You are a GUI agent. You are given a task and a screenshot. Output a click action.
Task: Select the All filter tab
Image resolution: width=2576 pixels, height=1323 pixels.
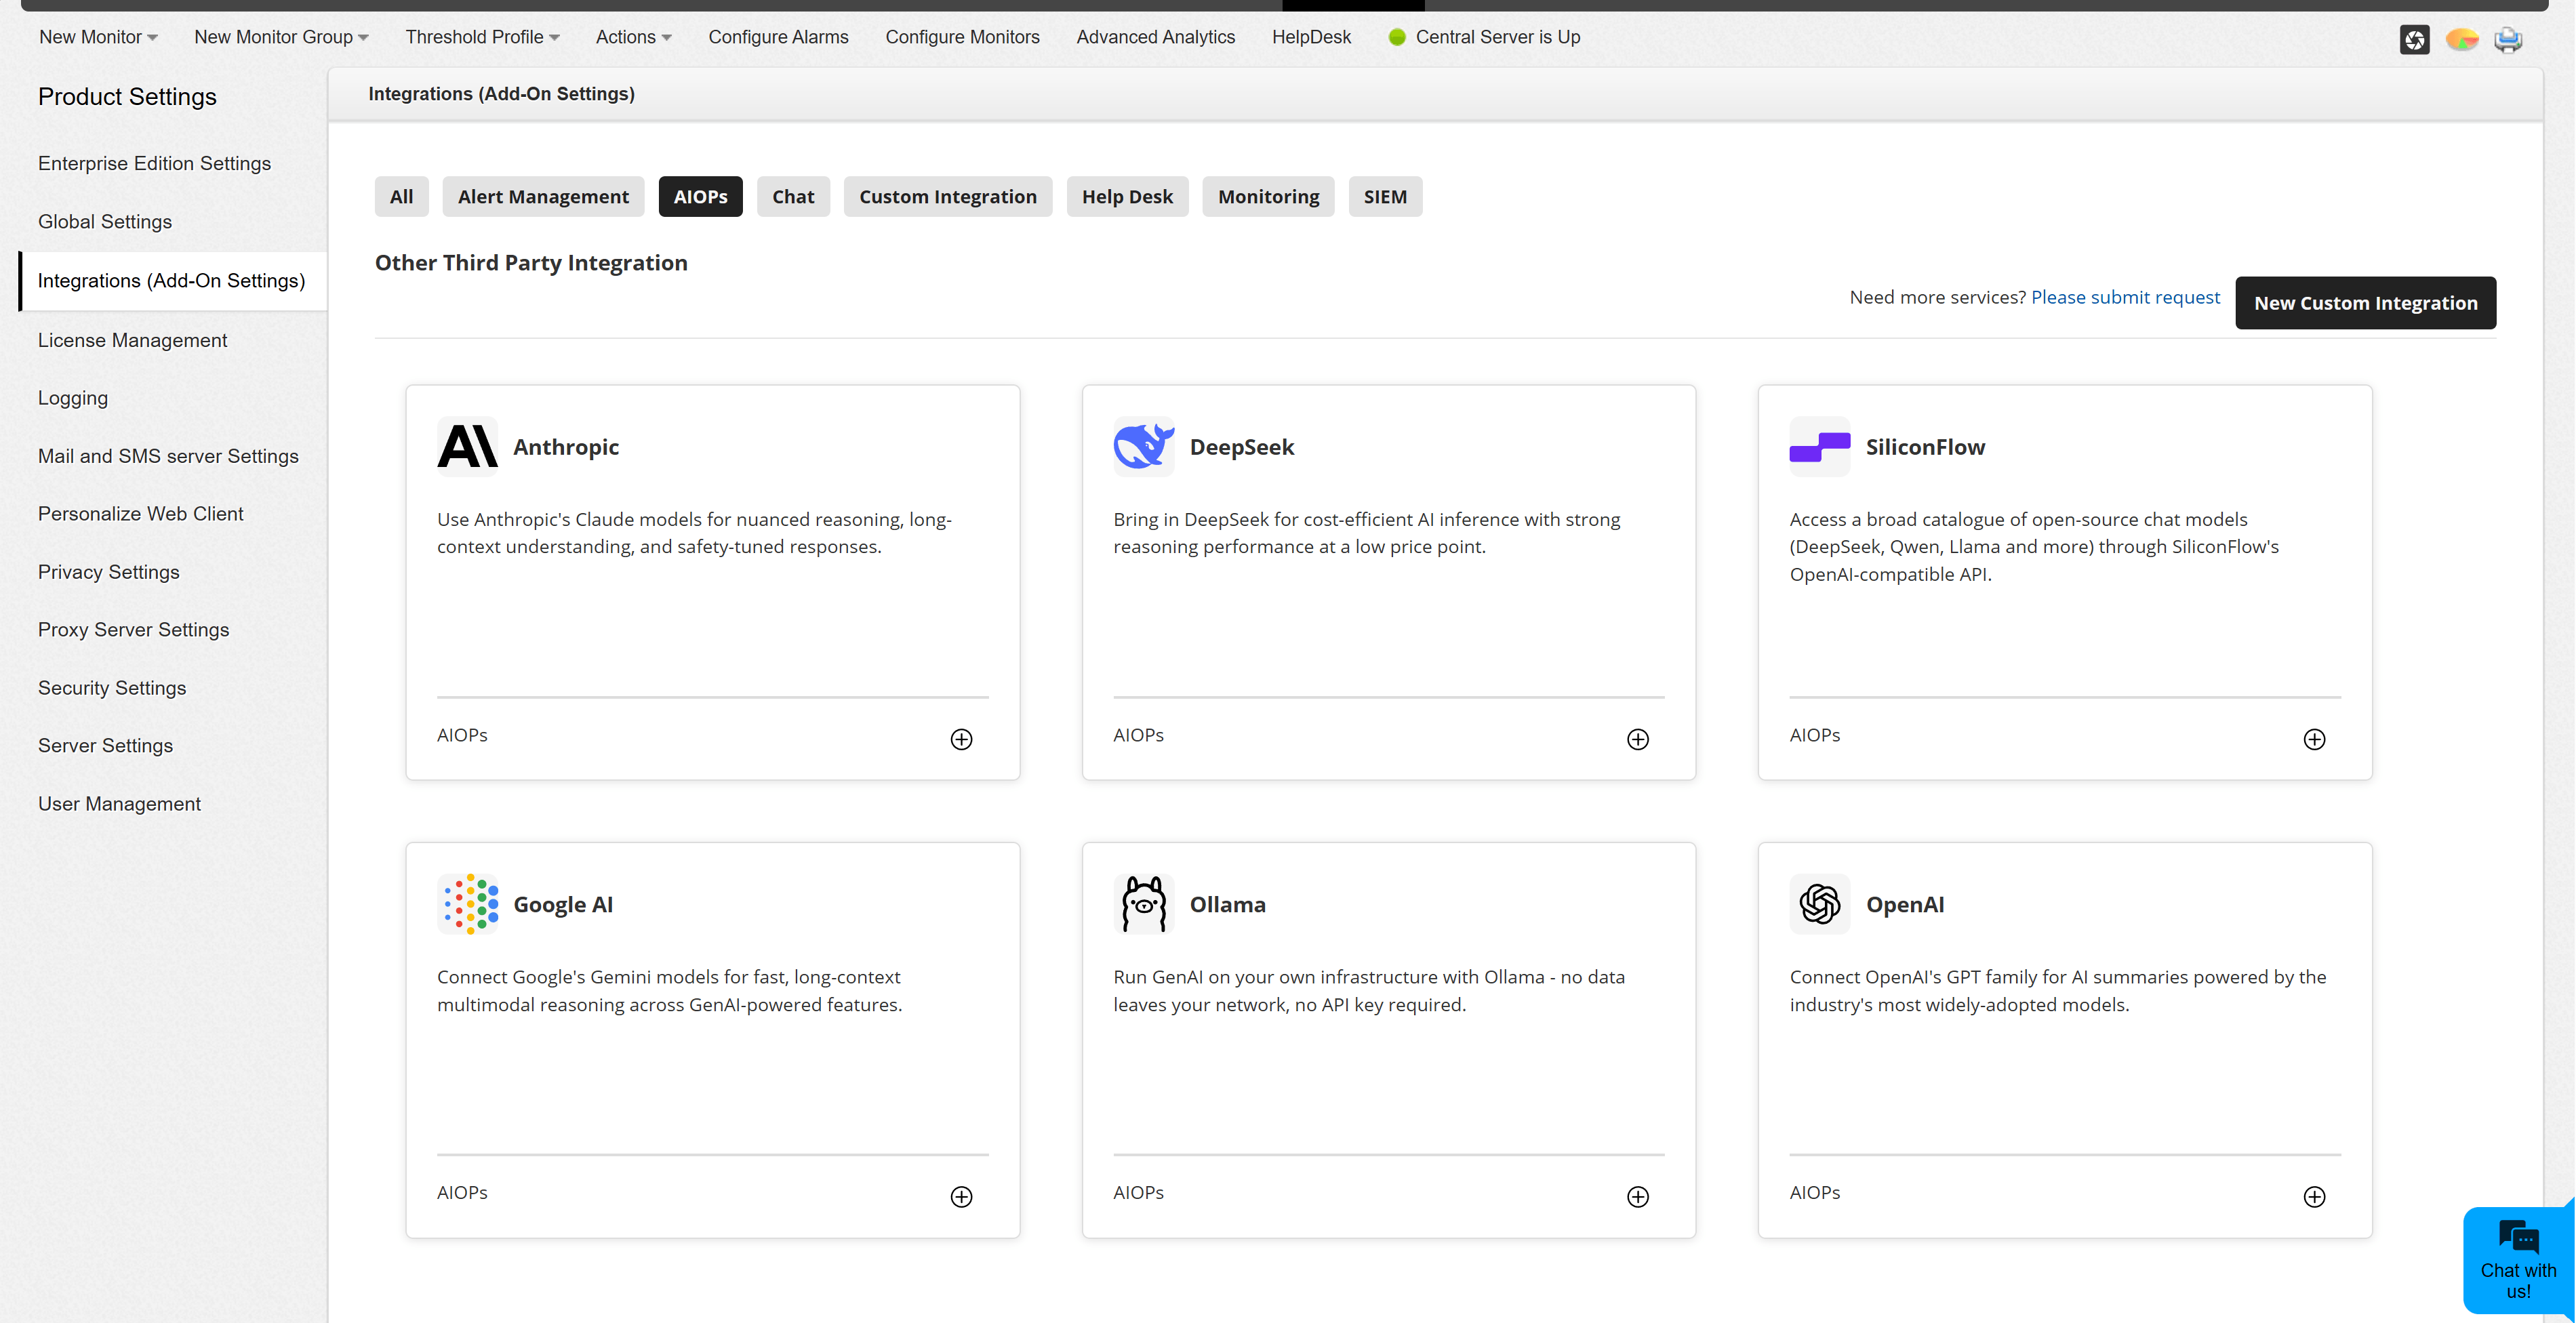pyautogui.click(x=401, y=196)
